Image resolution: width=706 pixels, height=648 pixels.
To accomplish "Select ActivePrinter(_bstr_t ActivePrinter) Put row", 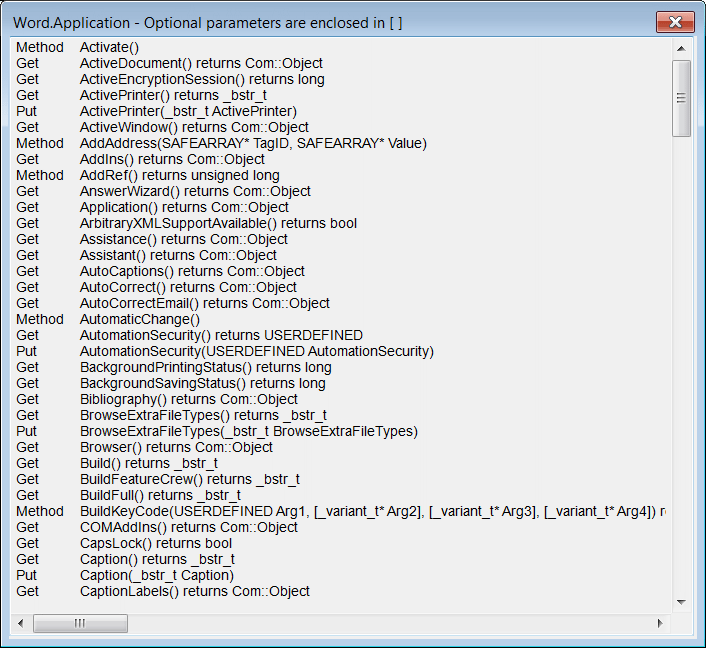I will 341,111.
